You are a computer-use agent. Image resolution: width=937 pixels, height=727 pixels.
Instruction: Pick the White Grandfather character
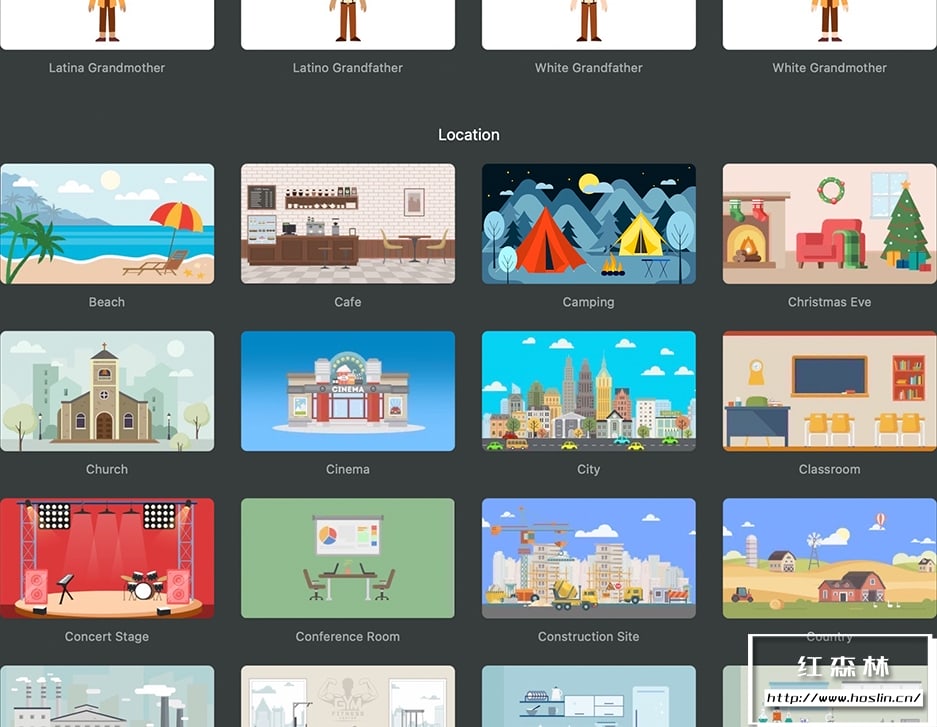(x=589, y=24)
